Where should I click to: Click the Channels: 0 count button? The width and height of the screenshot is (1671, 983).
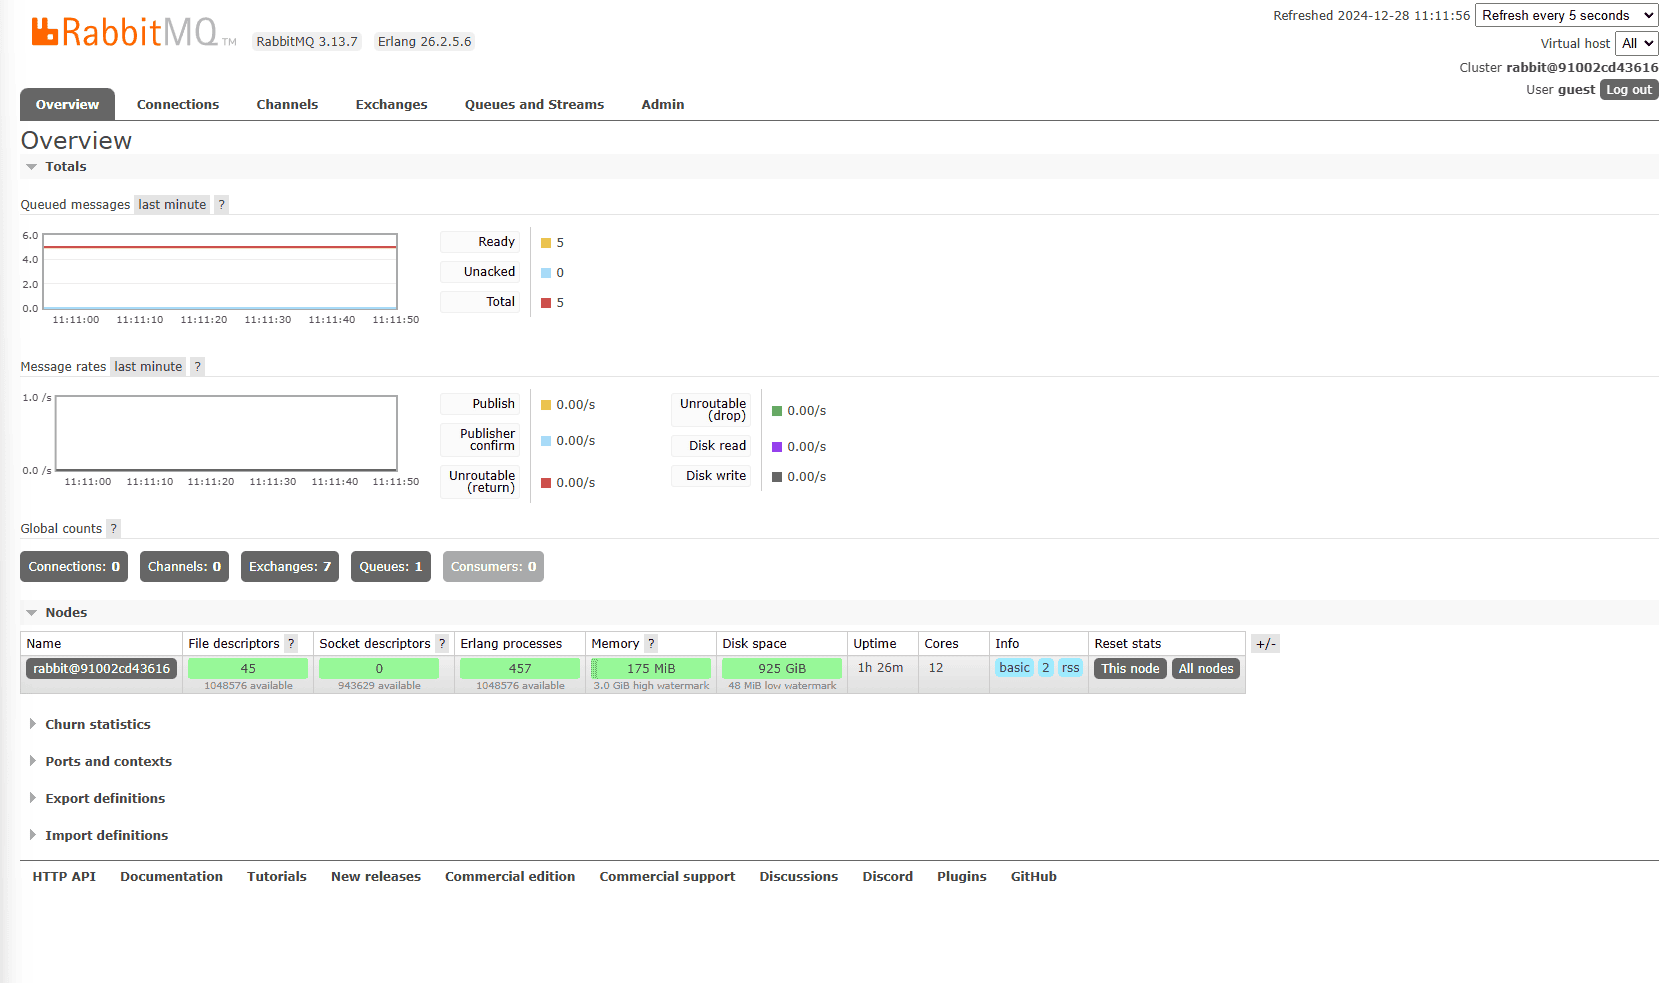[x=184, y=566]
